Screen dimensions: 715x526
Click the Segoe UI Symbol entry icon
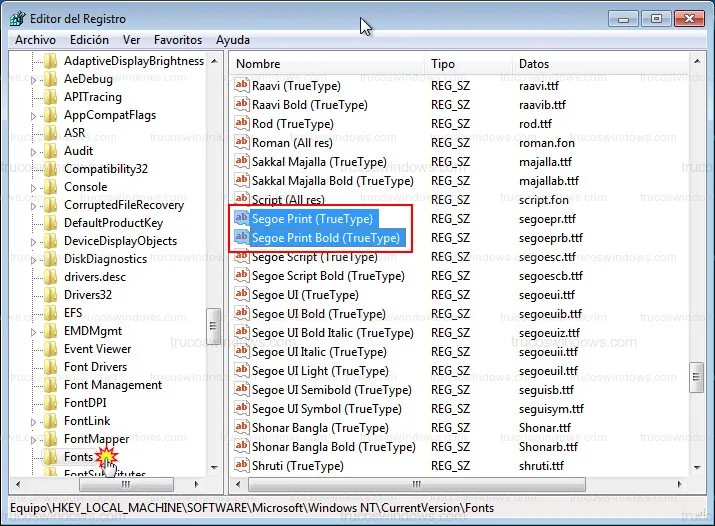241,409
